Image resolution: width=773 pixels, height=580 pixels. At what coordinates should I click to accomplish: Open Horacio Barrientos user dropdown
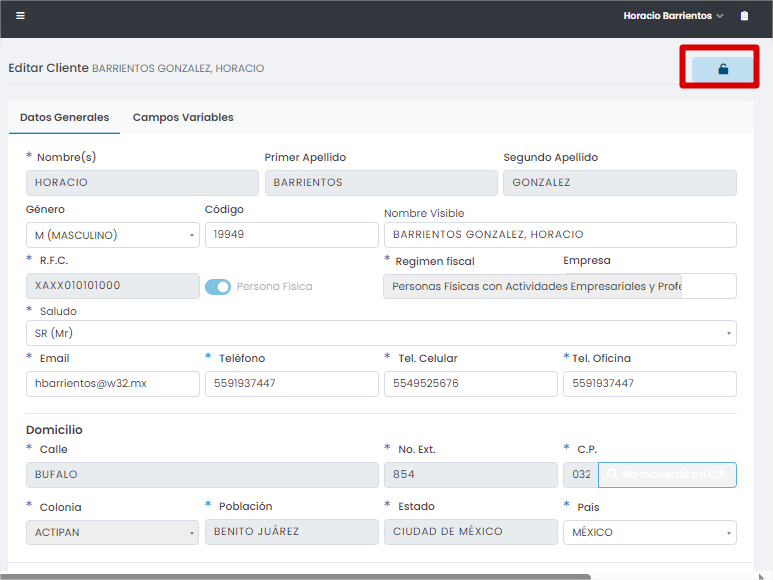(673, 16)
